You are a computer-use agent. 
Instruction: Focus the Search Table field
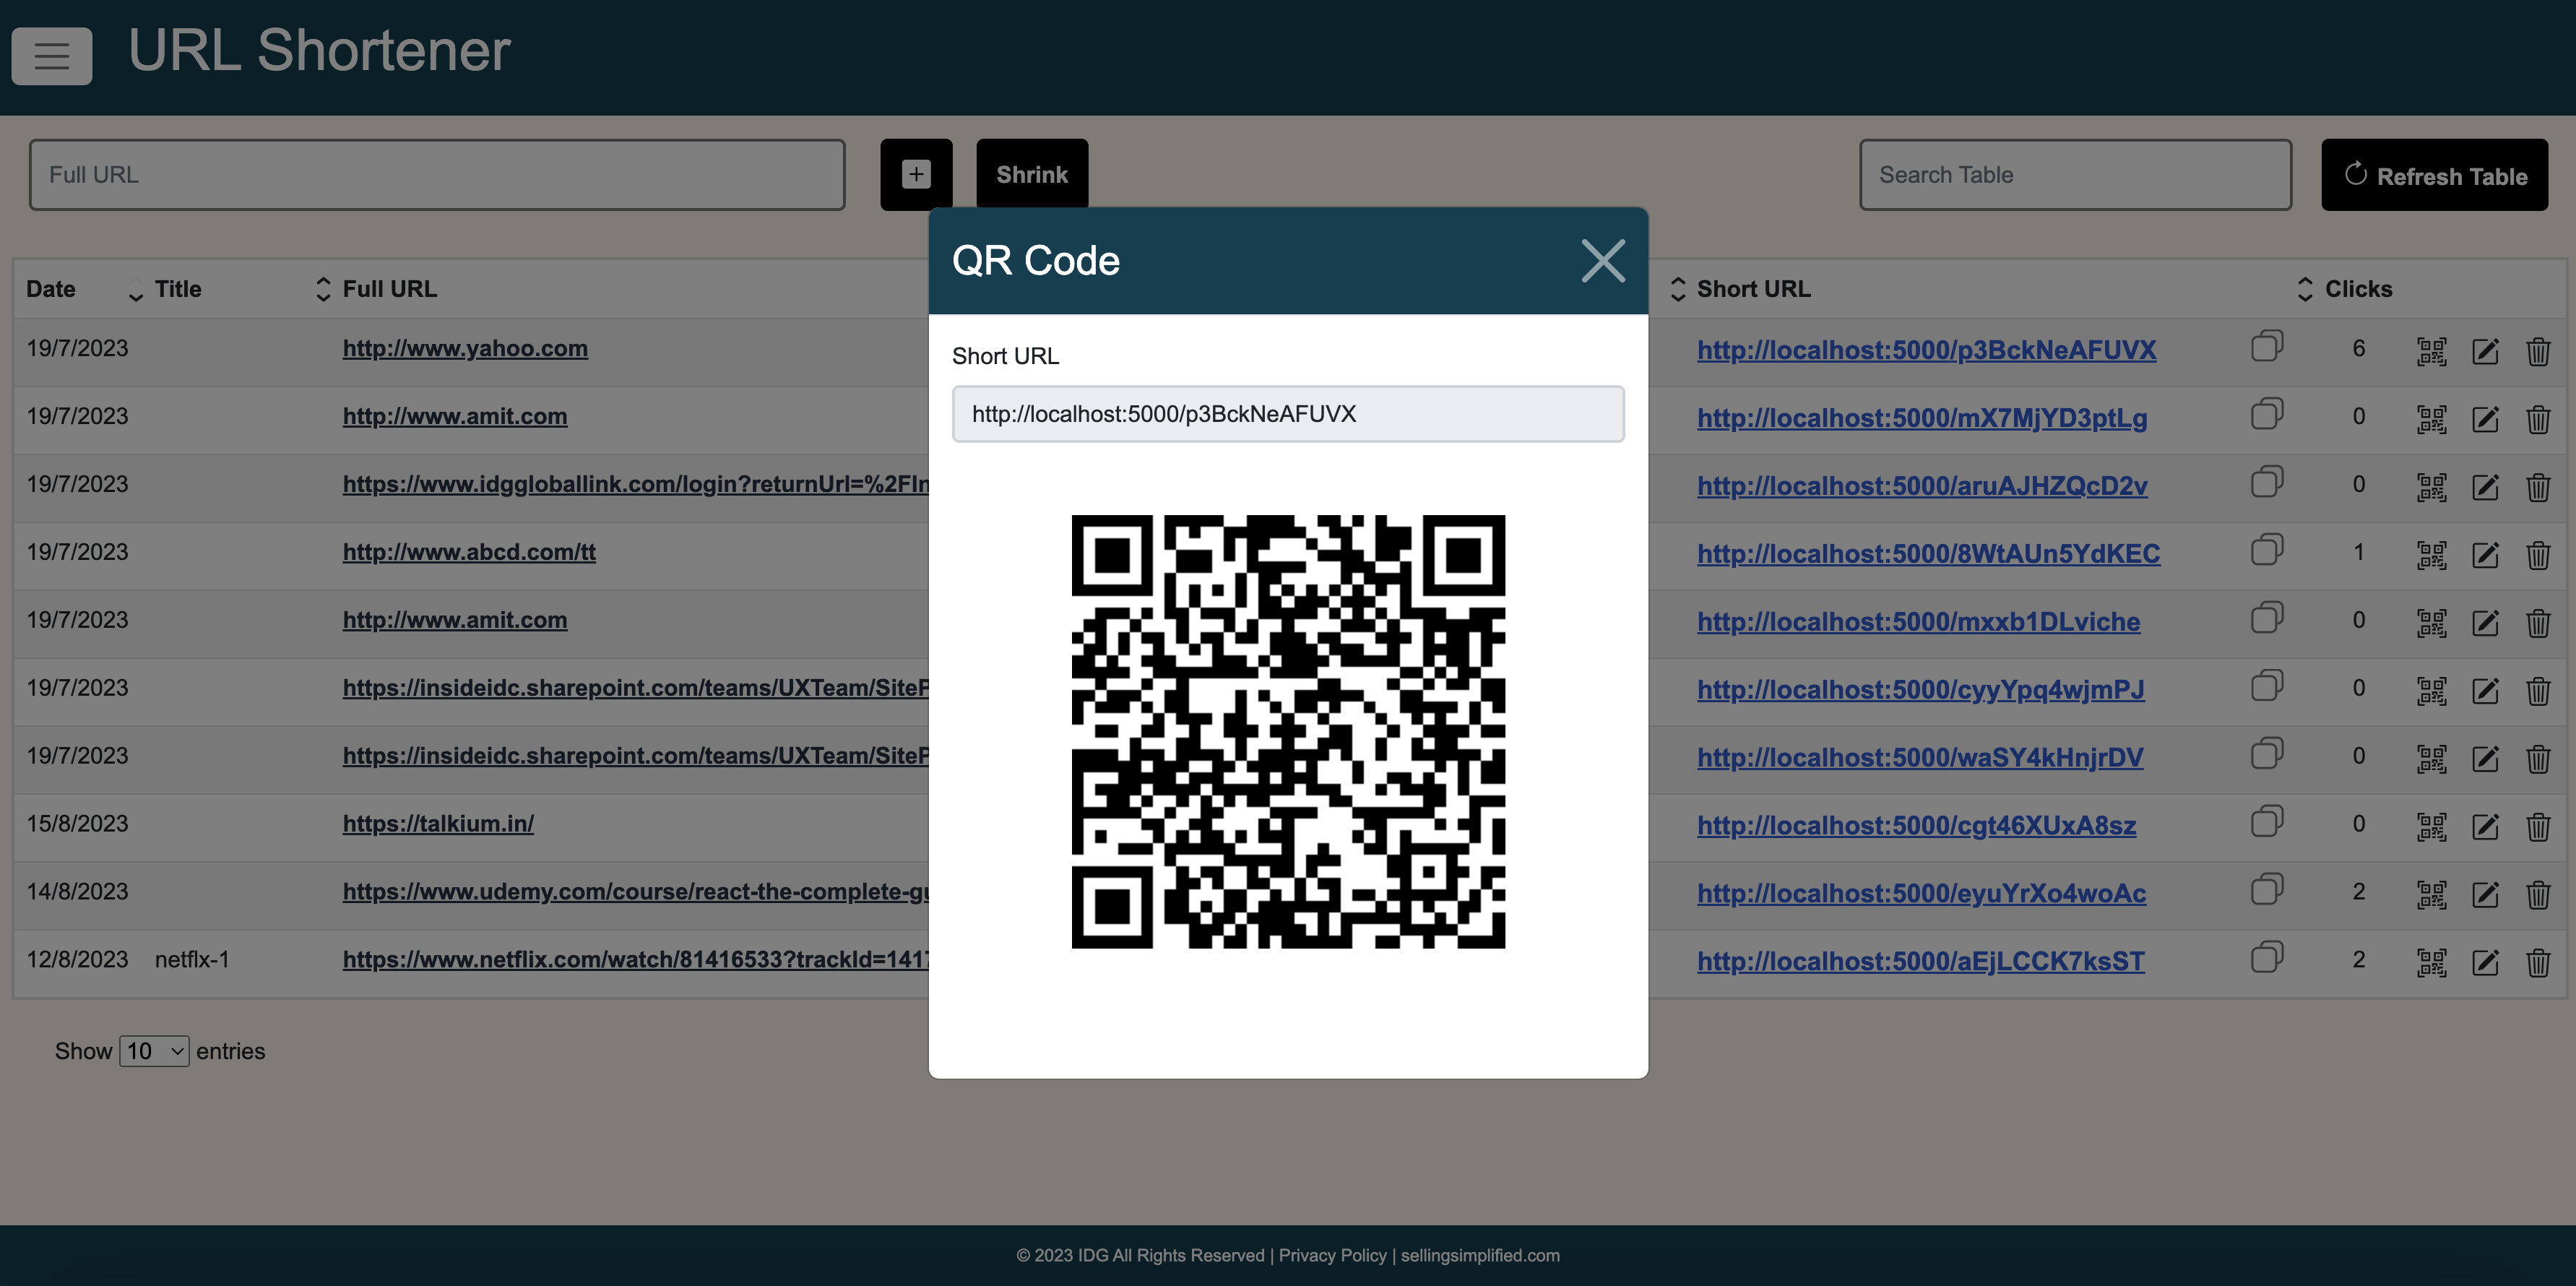pyautogui.click(x=2075, y=175)
